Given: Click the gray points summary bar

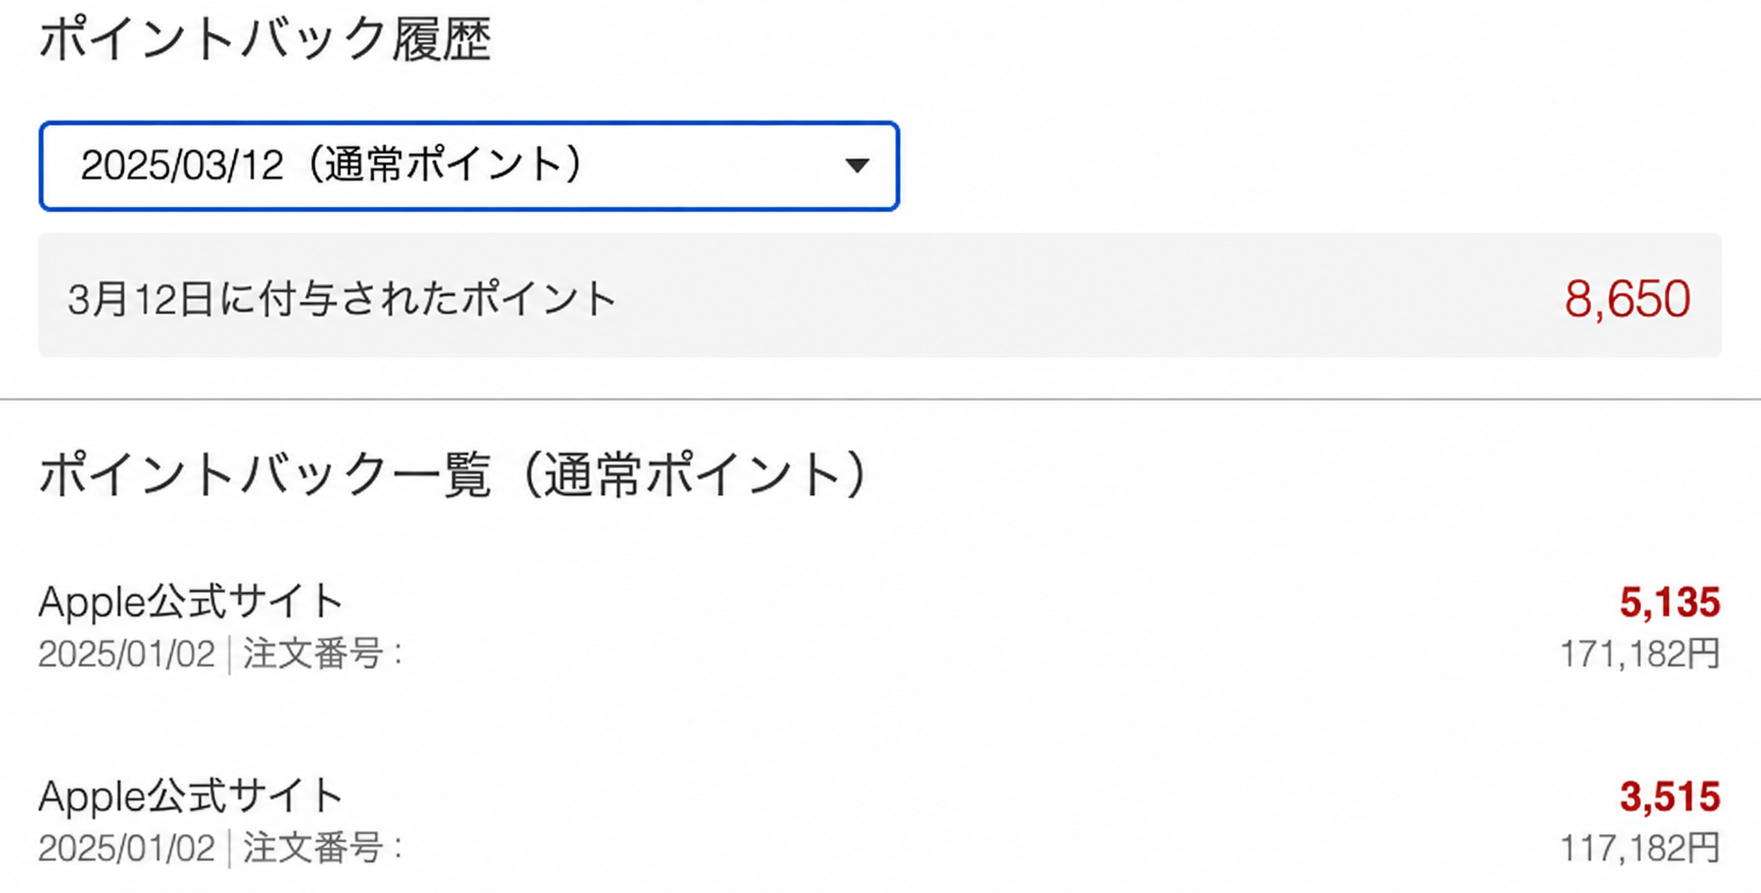Looking at the screenshot, I should (880, 296).
